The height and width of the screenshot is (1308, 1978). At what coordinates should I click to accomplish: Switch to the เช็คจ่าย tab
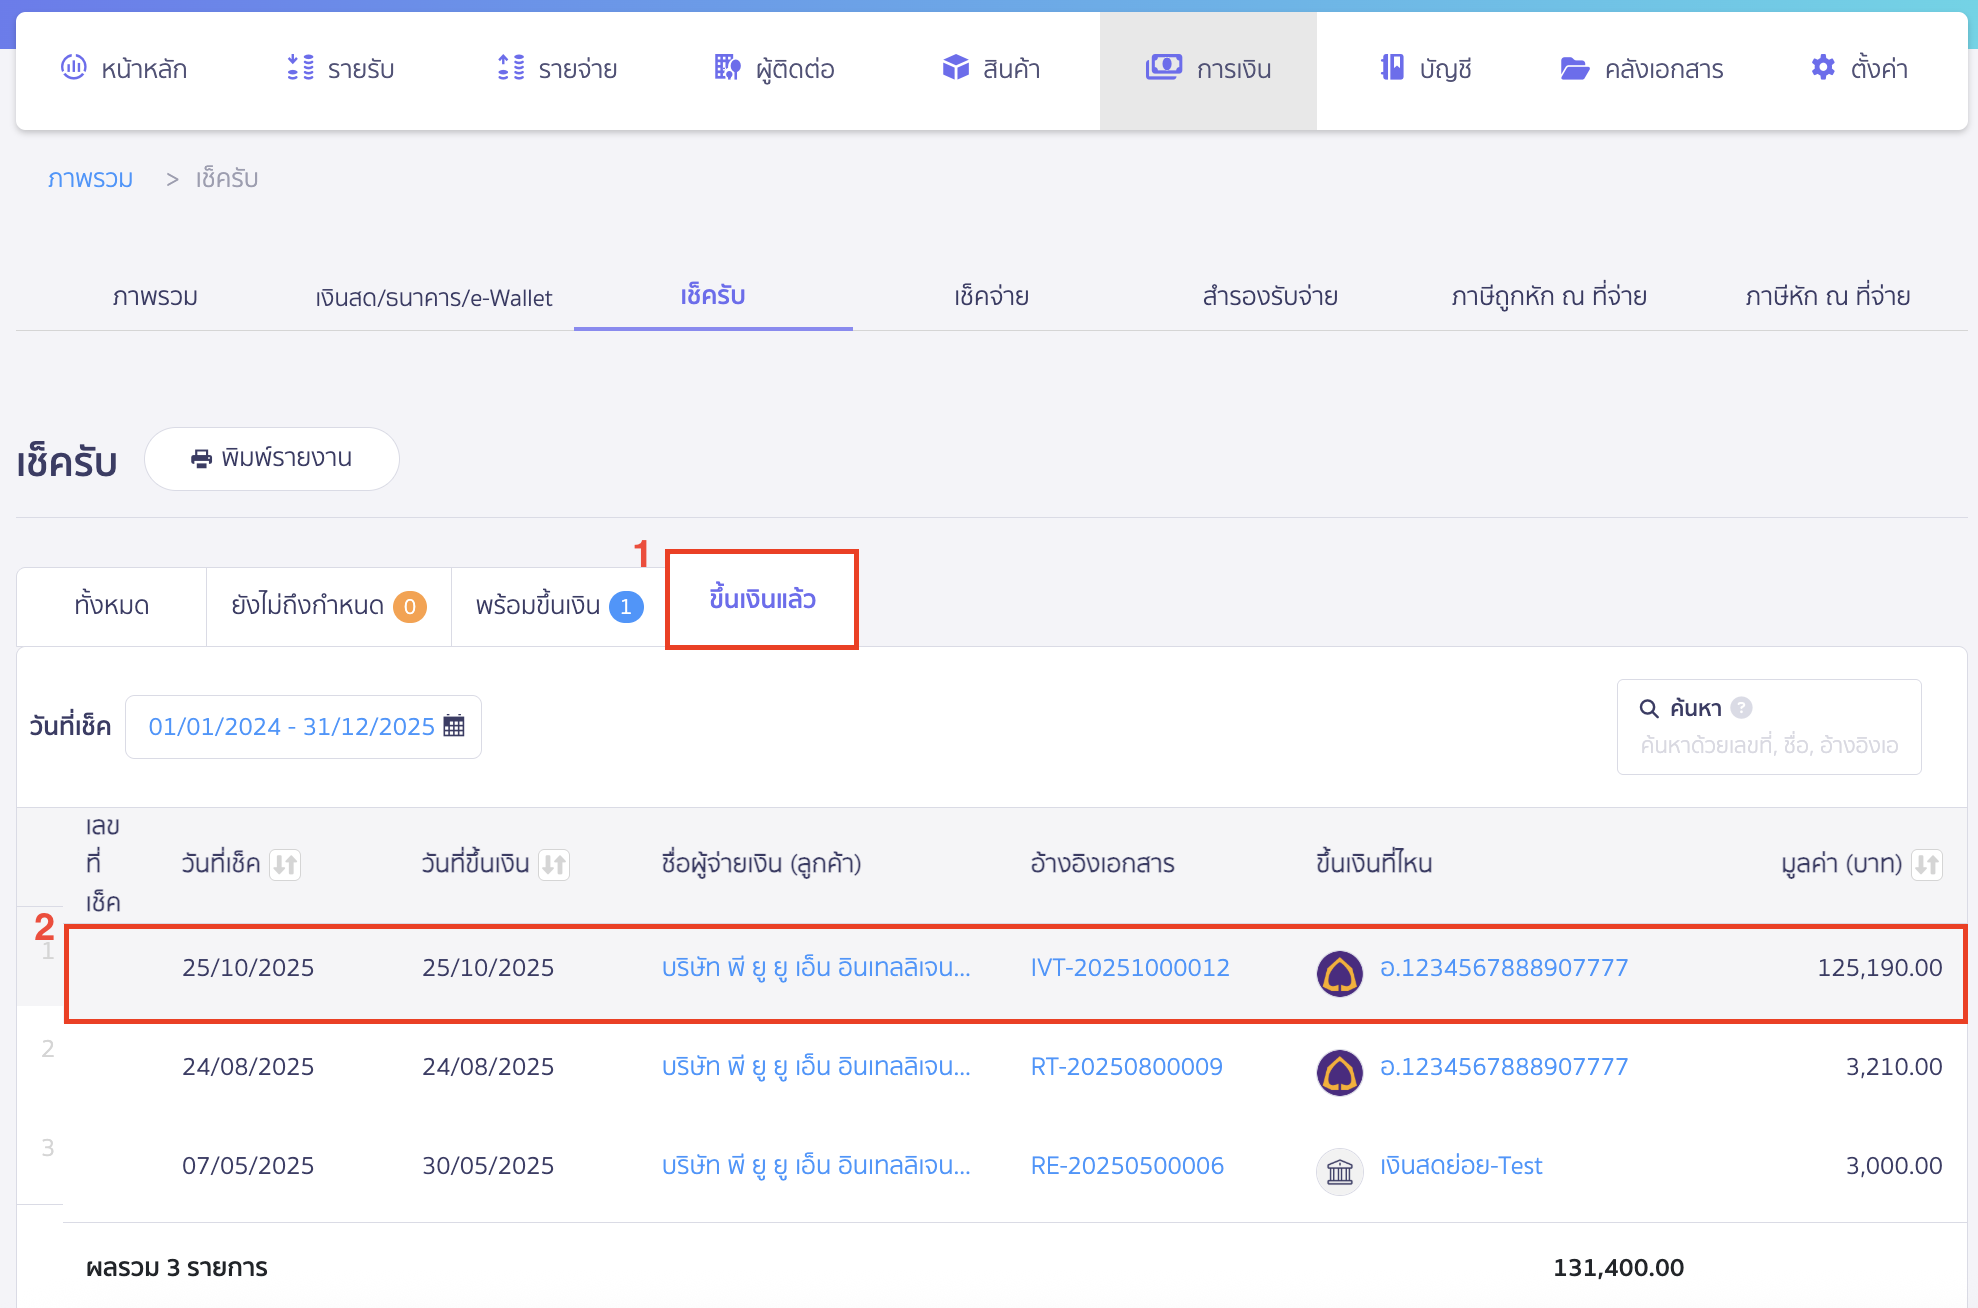[991, 297]
